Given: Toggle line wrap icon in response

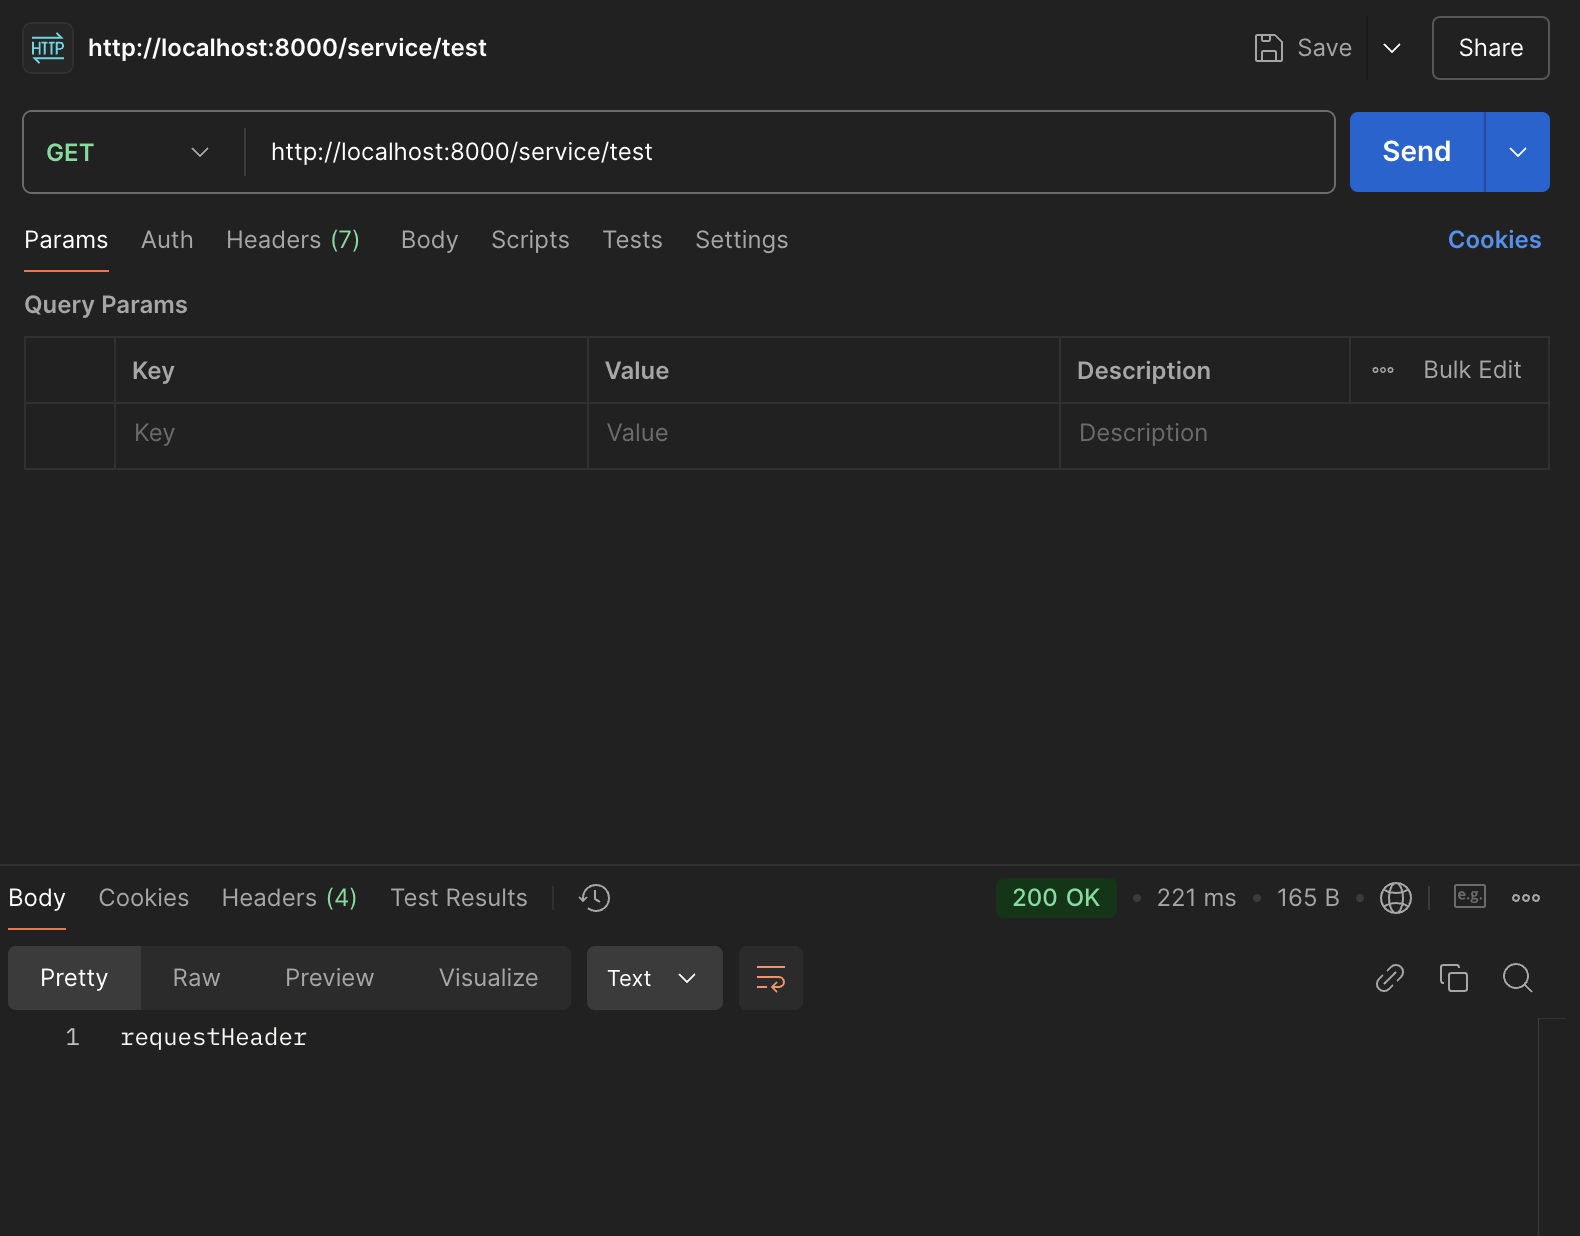Looking at the screenshot, I should [x=771, y=978].
